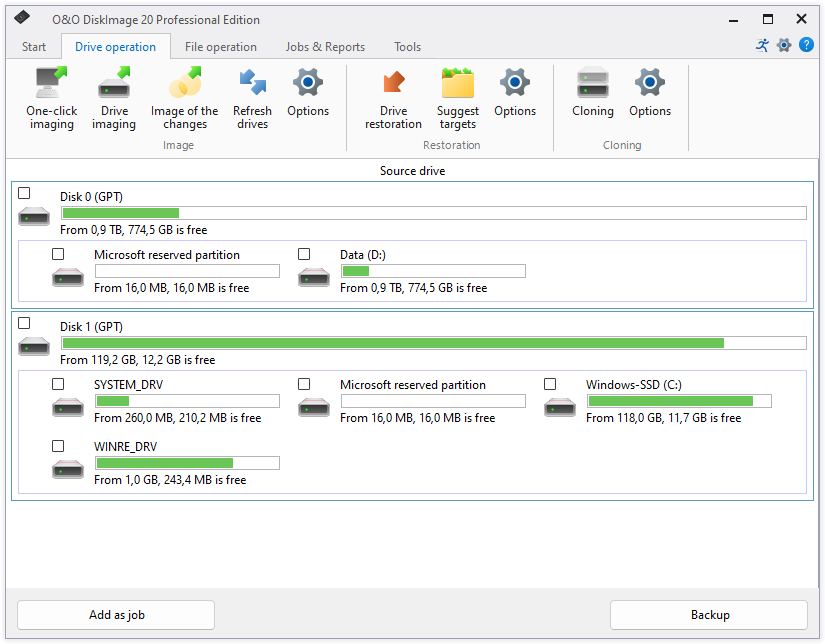Open Options in the Cloning group
Screen dimensions: 825x644
tap(650, 83)
